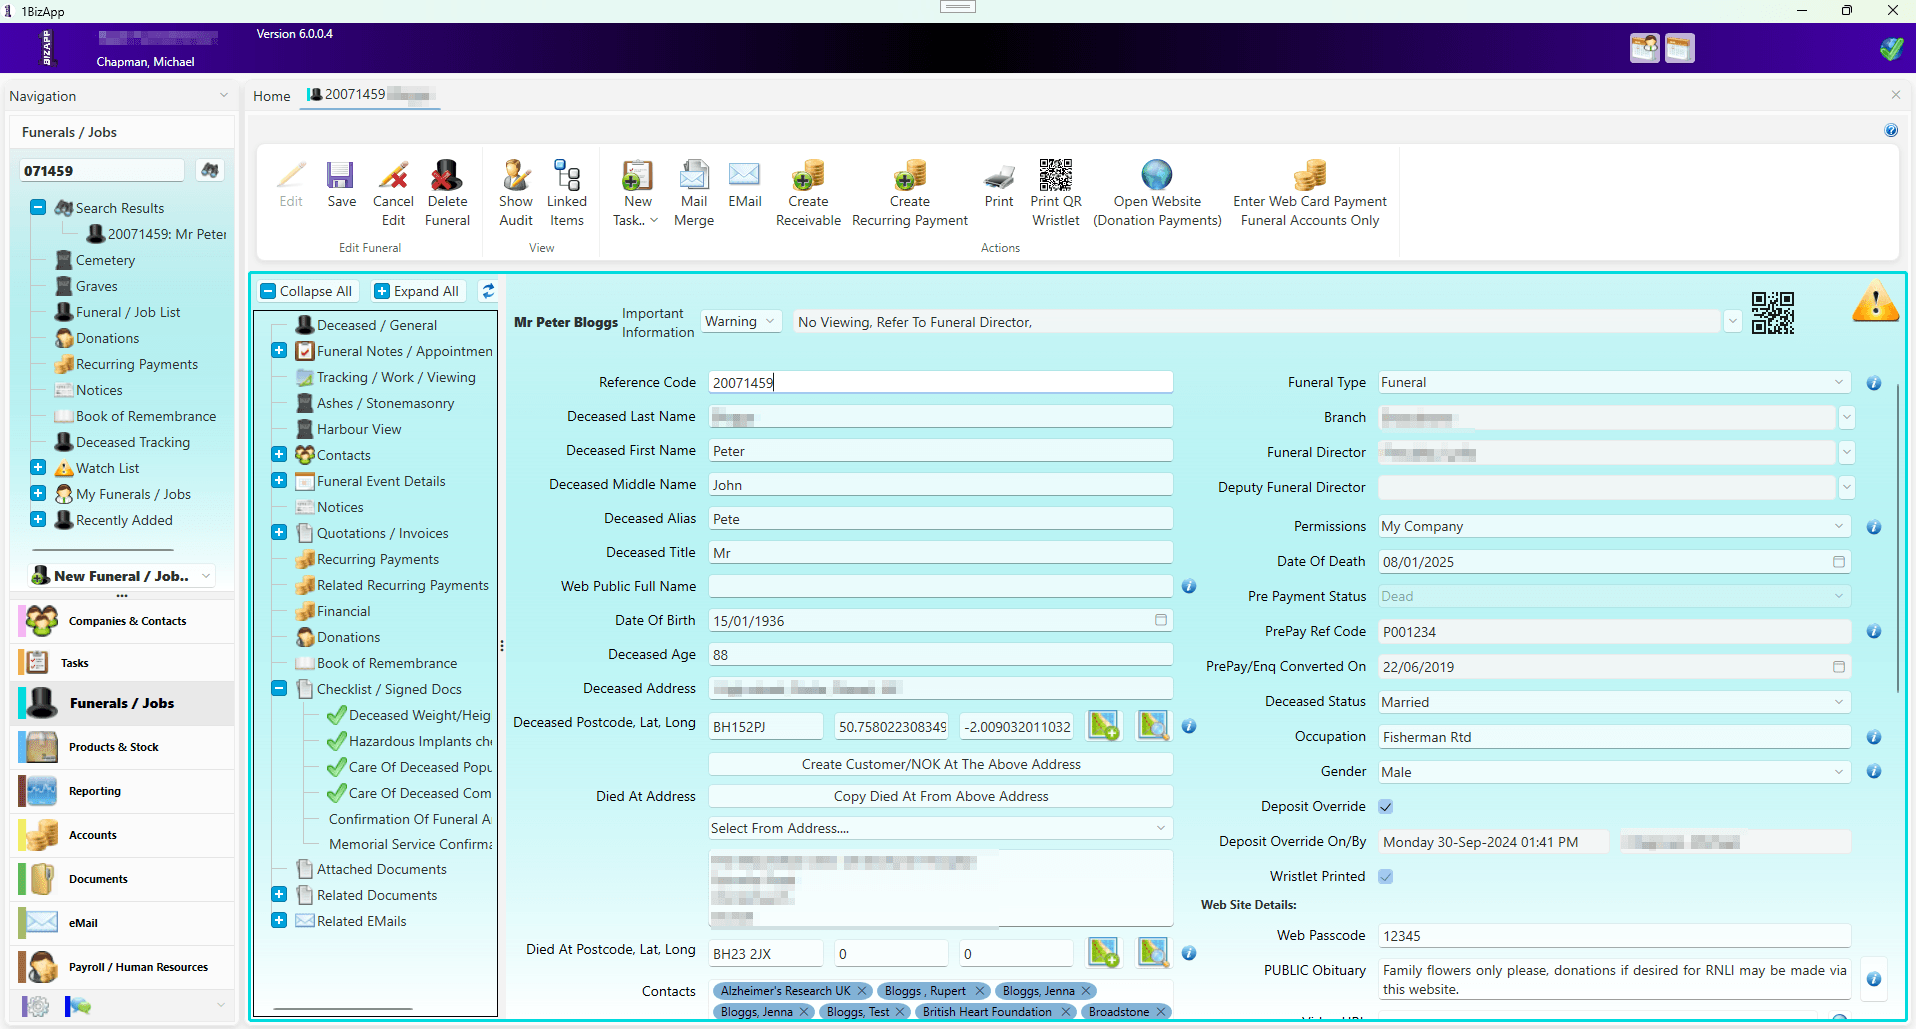The height and width of the screenshot is (1029, 1916).
Task: Open Website Donation Payments
Action: (1157, 194)
